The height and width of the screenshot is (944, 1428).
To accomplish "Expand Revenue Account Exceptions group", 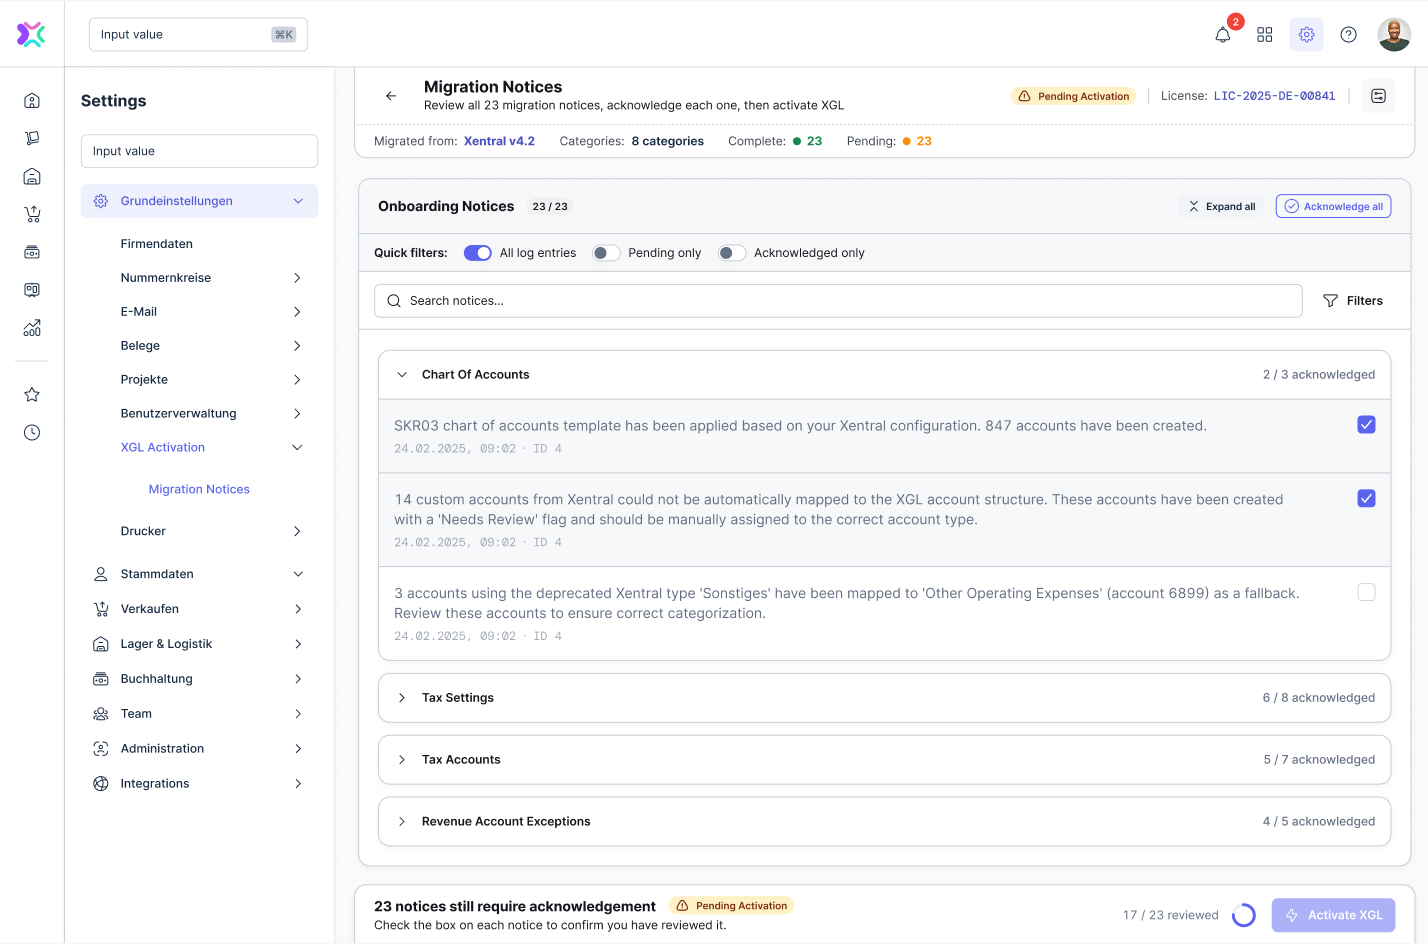I will pos(402,822).
